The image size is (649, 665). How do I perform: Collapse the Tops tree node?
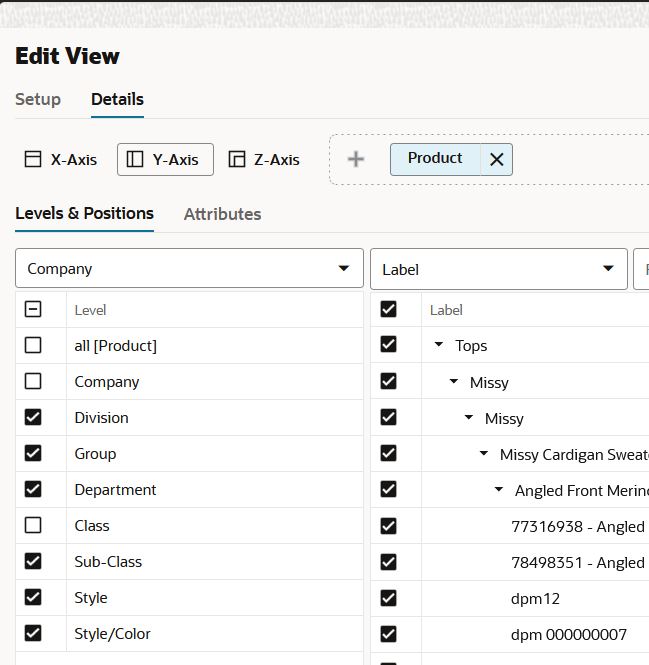tap(439, 344)
